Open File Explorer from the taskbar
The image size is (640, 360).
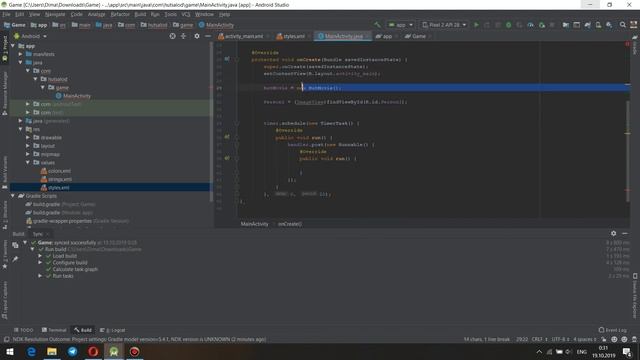[52, 351]
